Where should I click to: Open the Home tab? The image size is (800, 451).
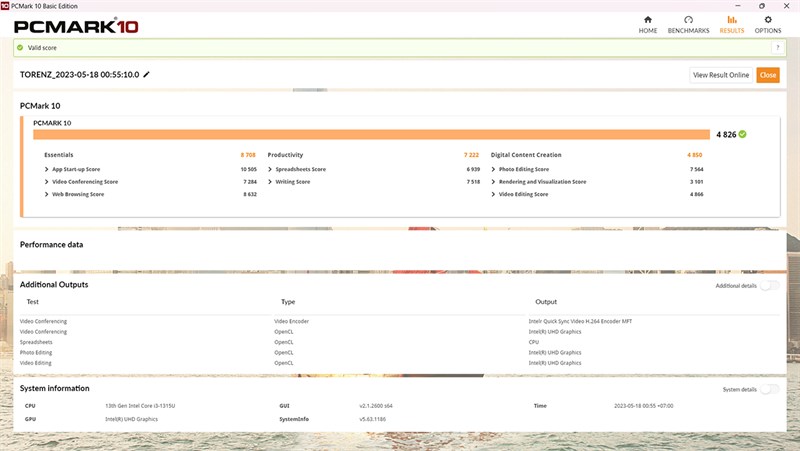tap(647, 24)
